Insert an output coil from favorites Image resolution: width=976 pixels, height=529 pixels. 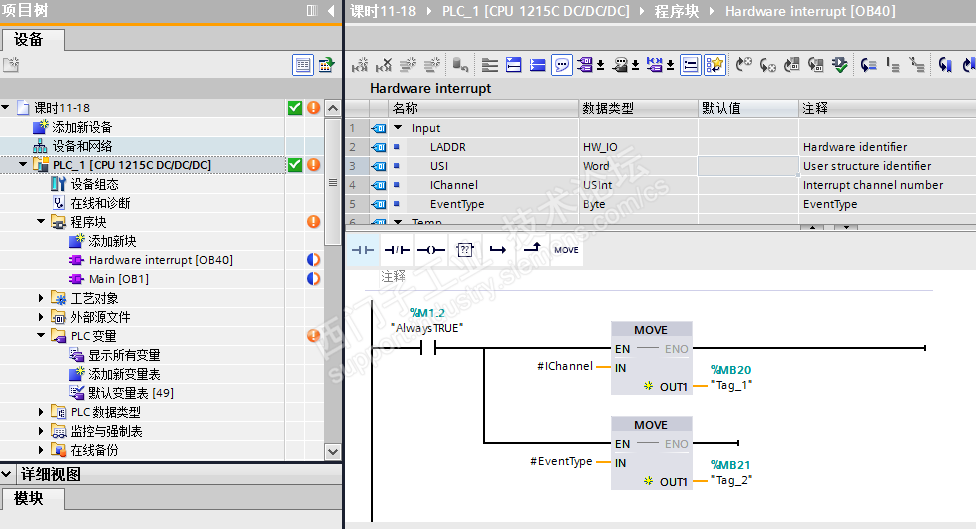coord(430,250)
